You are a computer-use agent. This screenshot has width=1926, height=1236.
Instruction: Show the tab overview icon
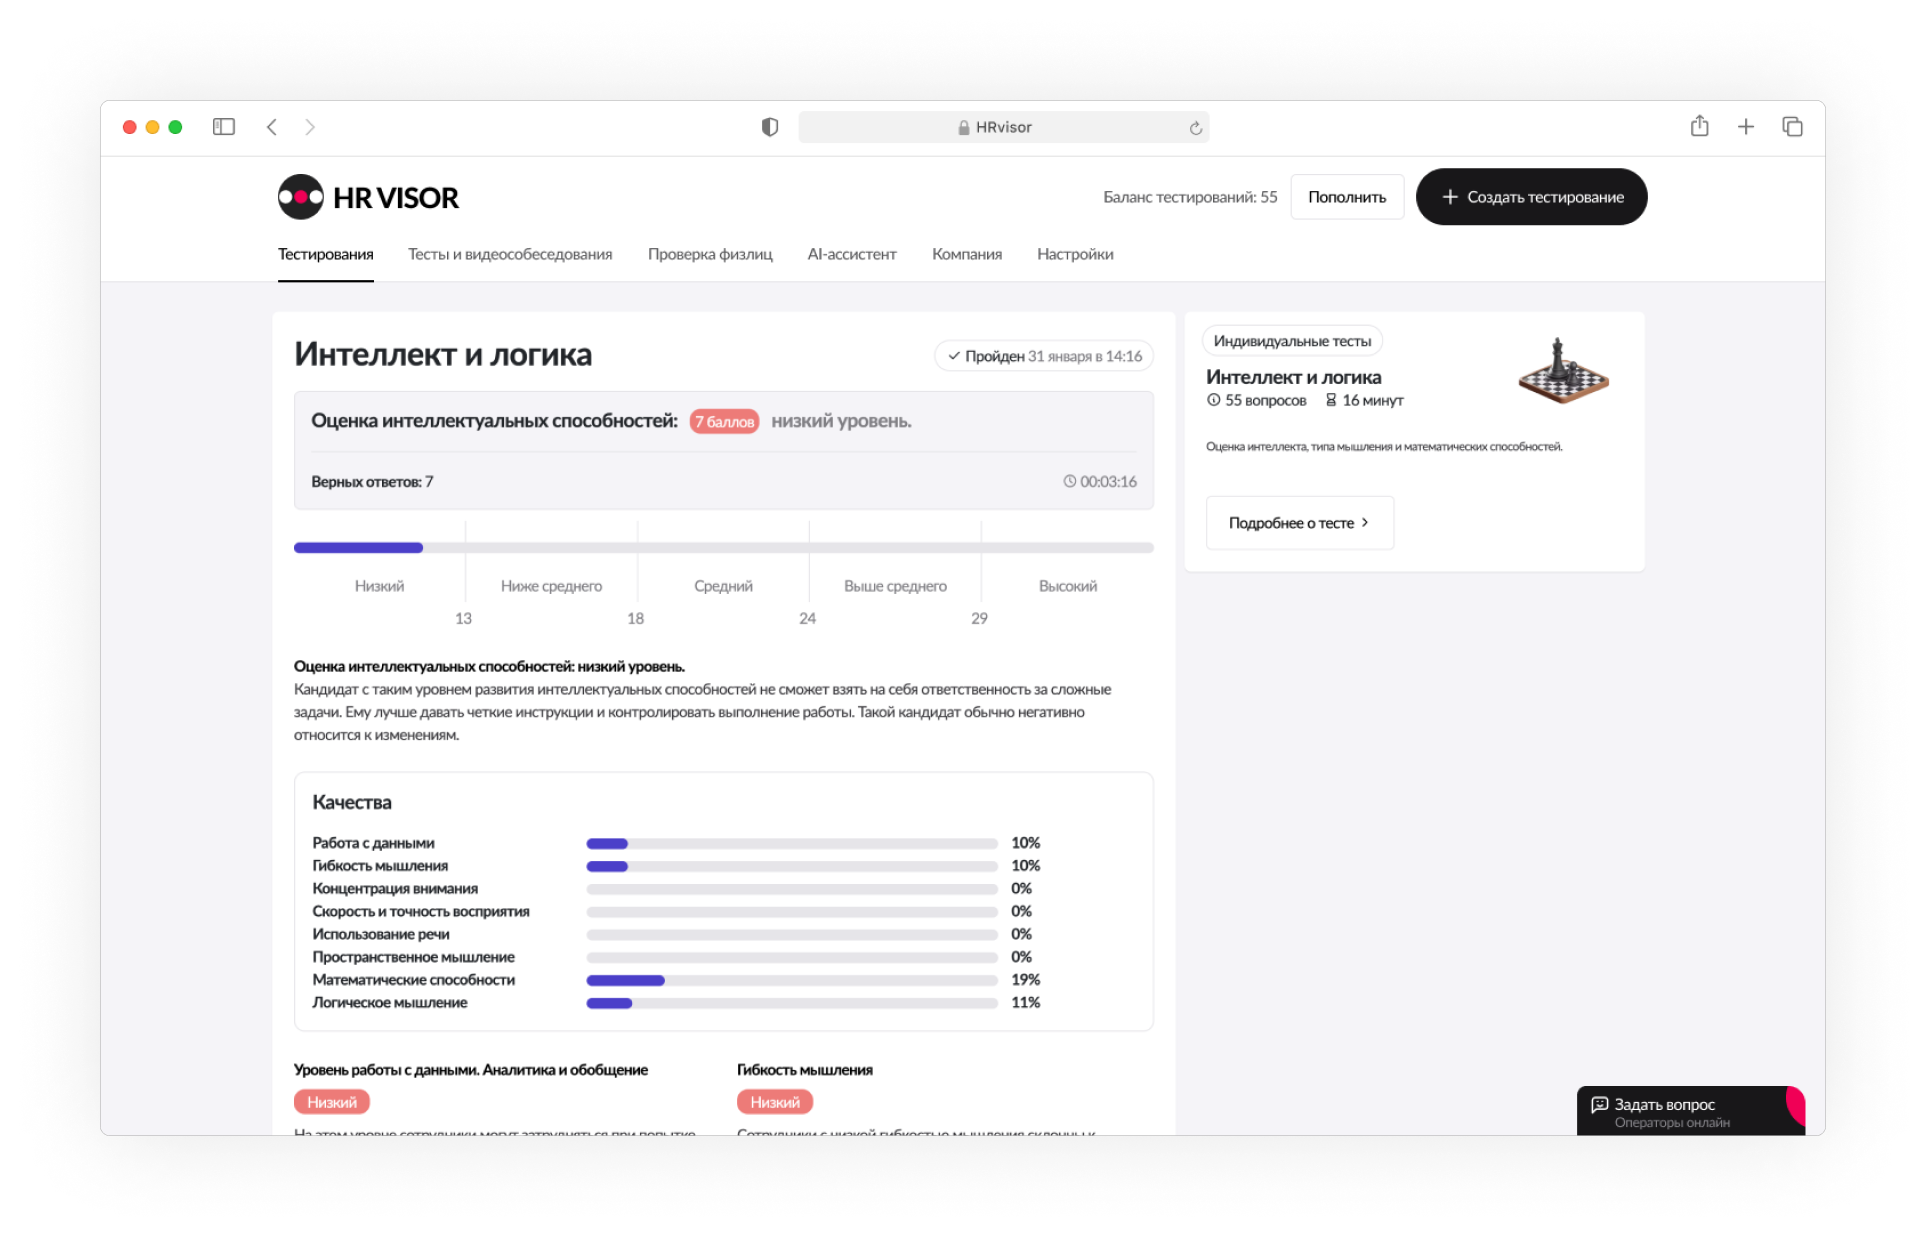(1792, 127)
